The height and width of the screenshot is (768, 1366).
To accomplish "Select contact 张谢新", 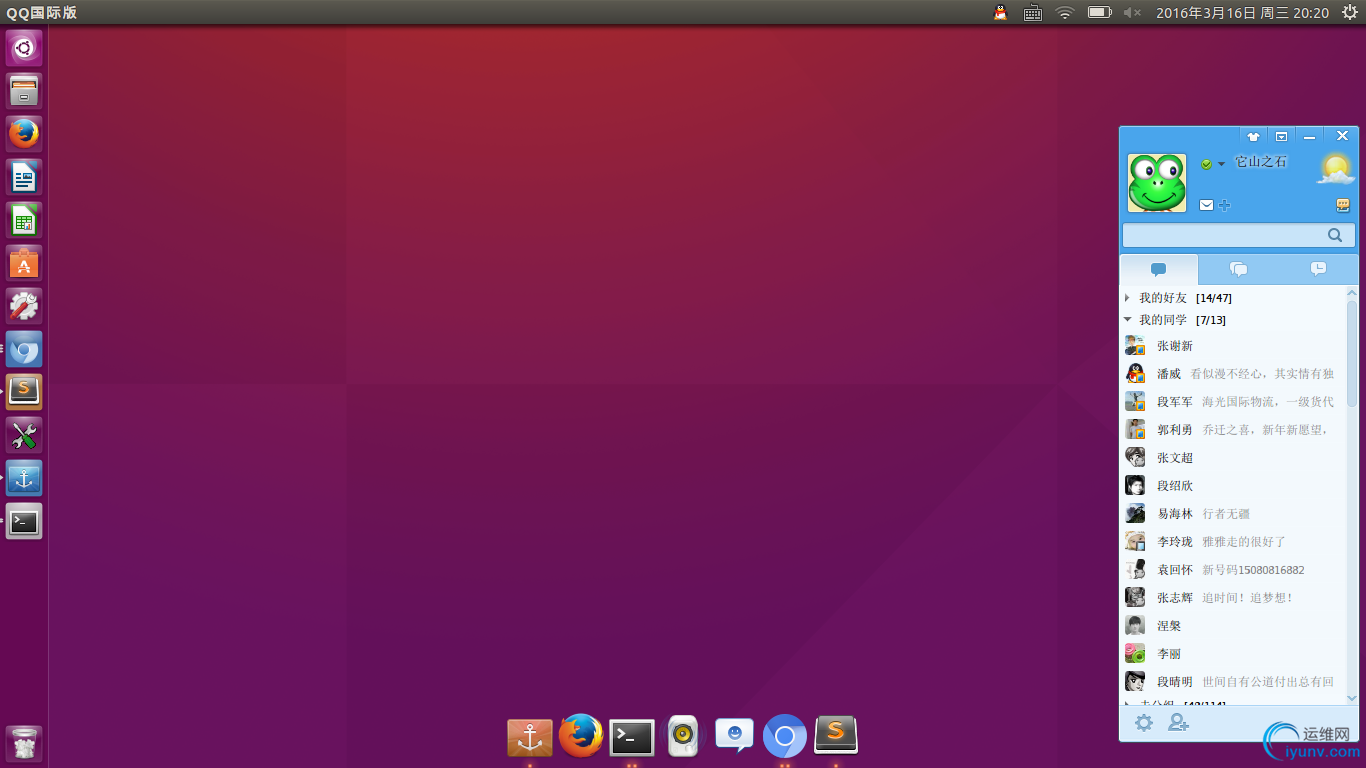I will tap(1233, 346).
